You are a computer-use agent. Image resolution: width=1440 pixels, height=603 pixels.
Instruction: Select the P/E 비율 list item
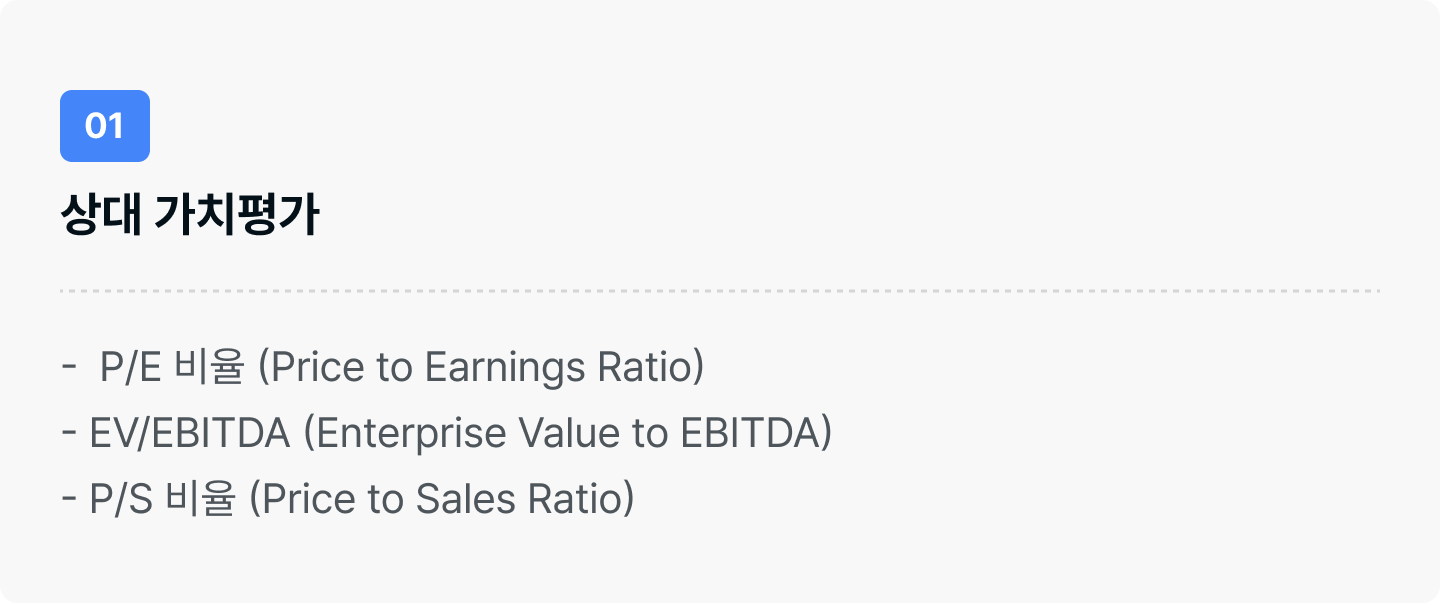pos(383,368)
